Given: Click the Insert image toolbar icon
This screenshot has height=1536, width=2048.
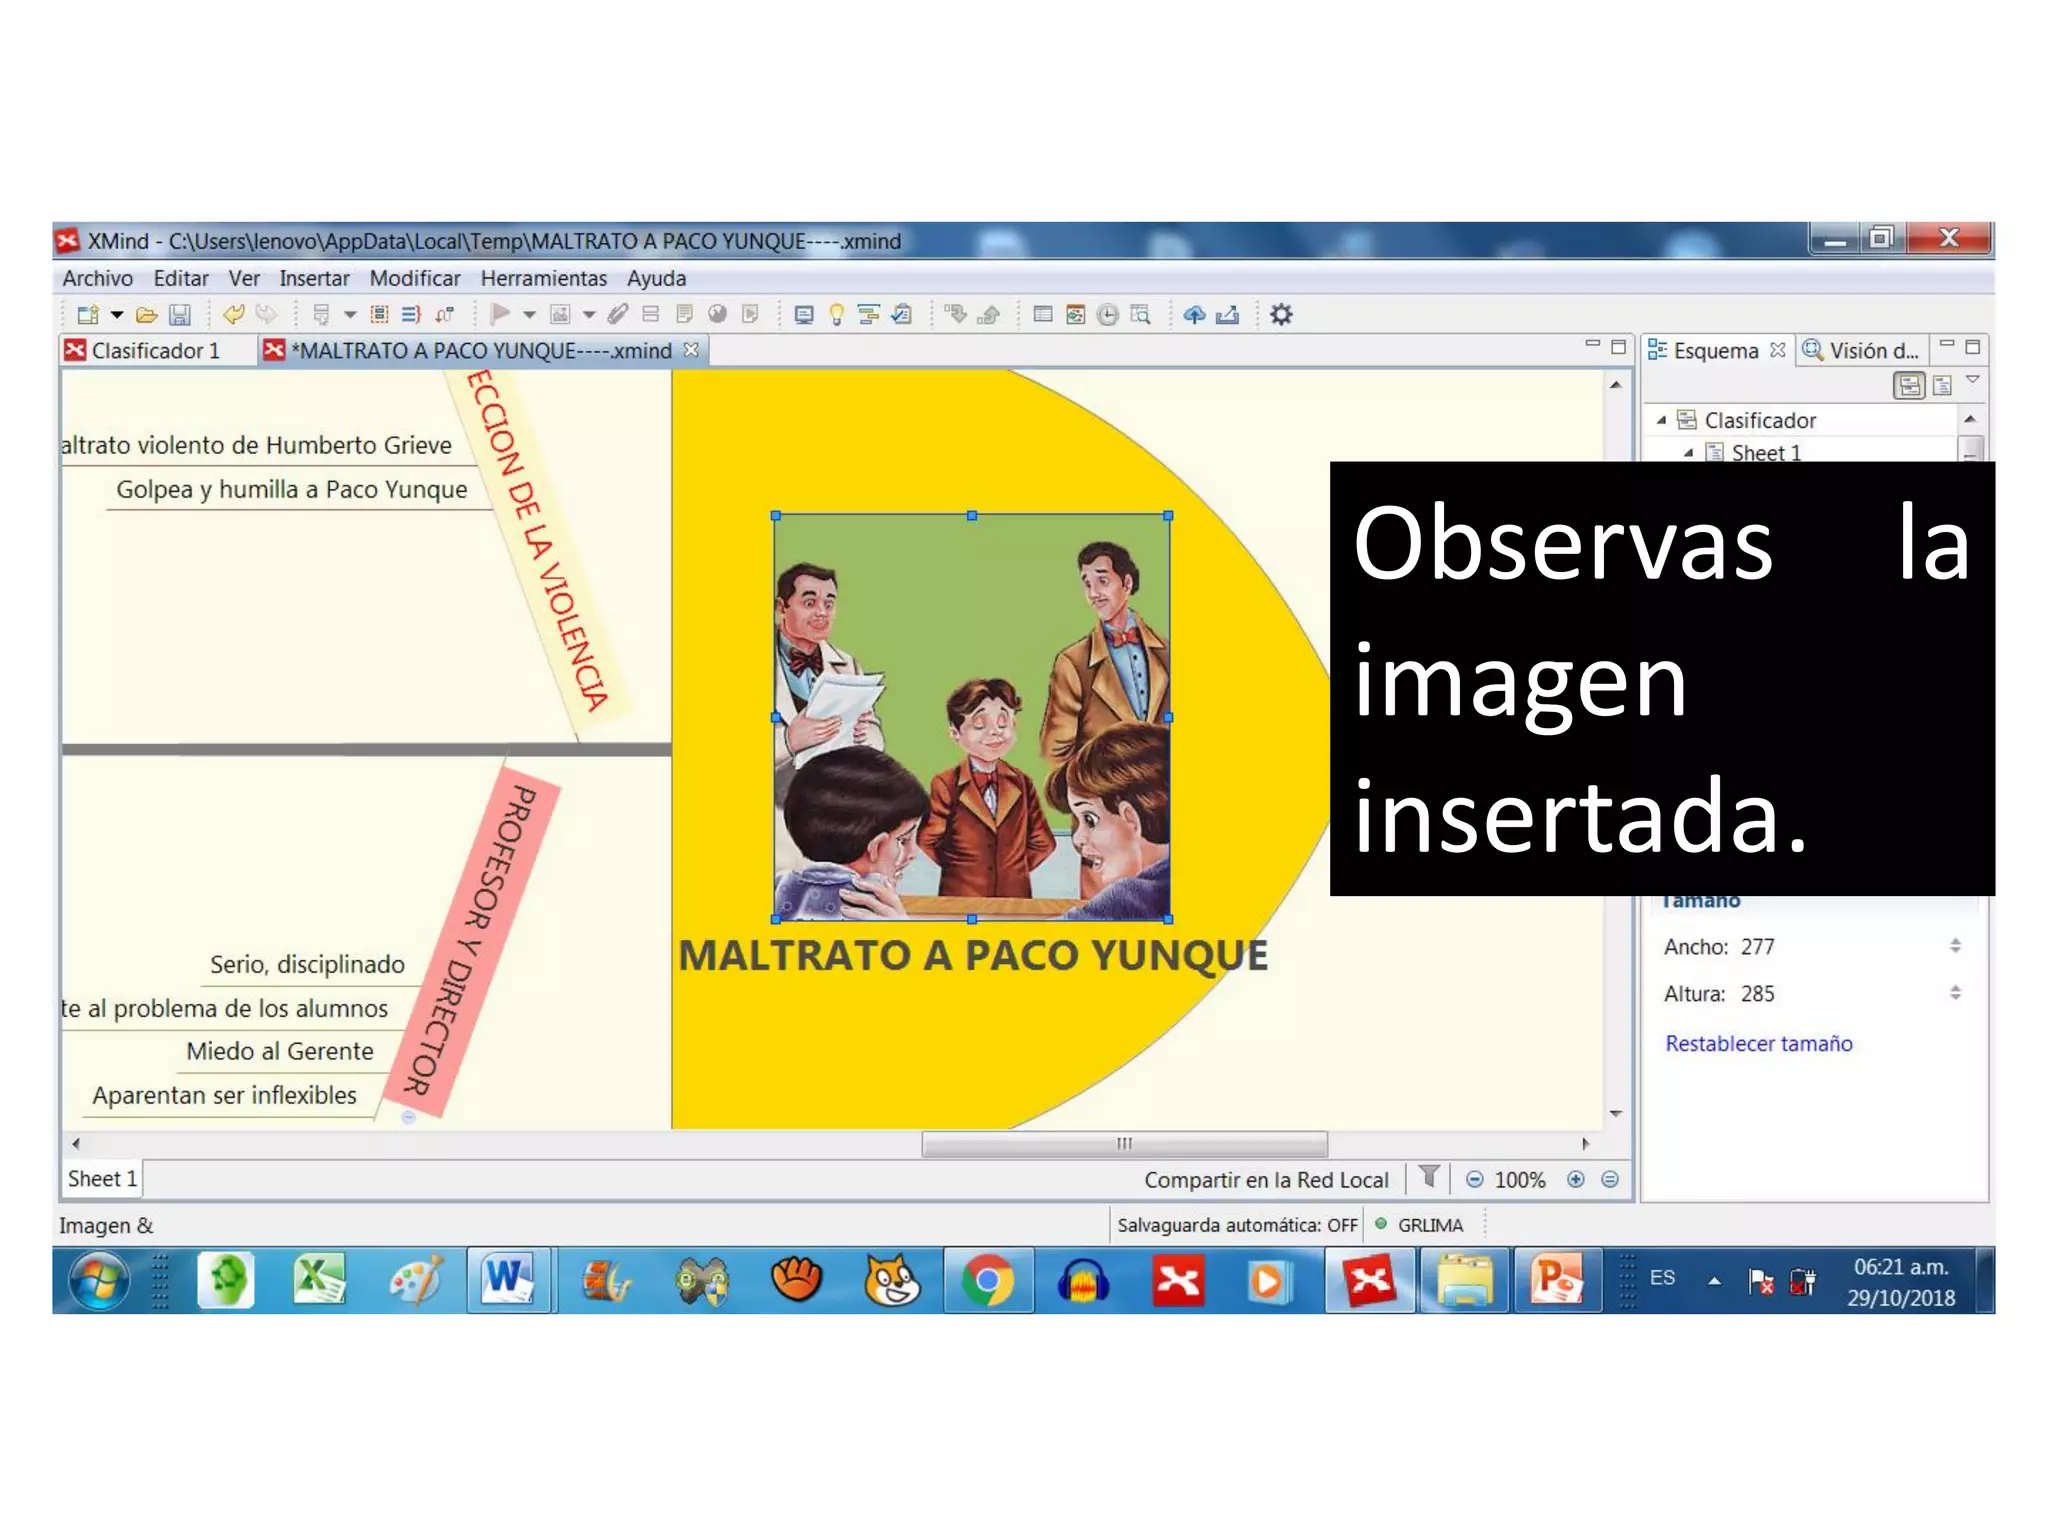Looking at the screenshot, I should 560,315.
